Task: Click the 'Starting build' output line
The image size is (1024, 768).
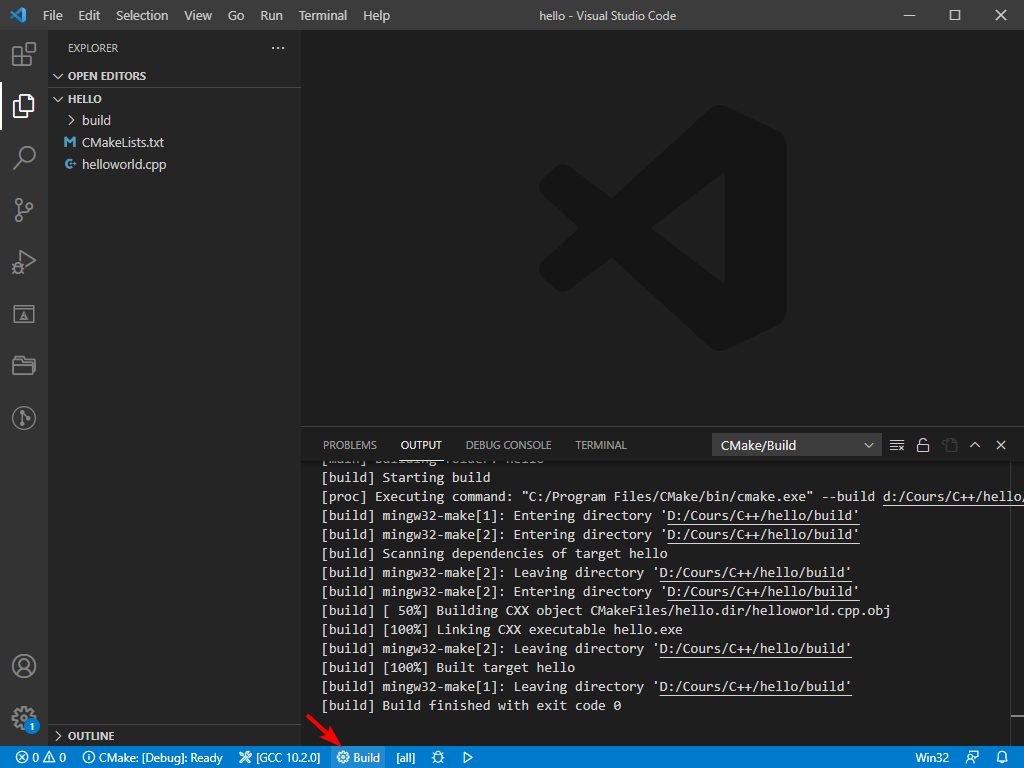Action: pos(406,477)
